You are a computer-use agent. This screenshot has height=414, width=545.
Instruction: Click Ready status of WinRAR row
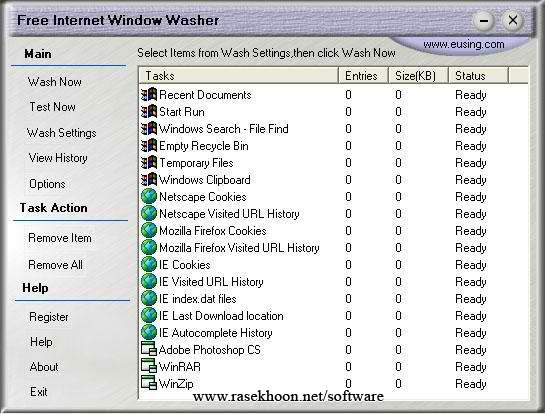point(471,367)
